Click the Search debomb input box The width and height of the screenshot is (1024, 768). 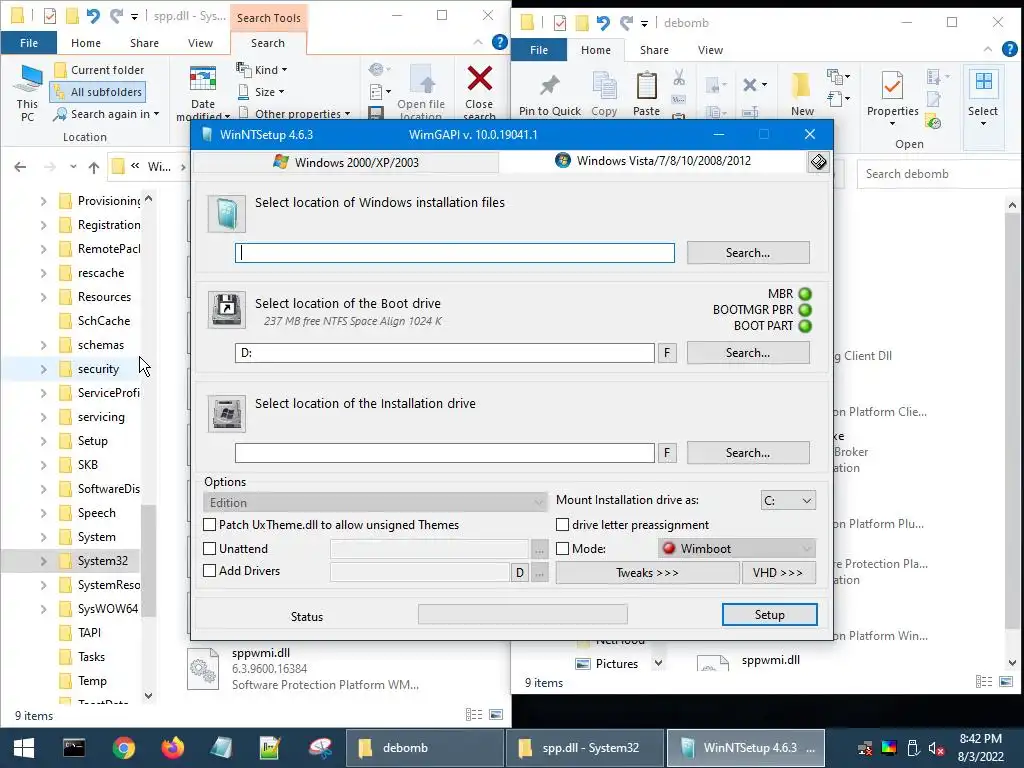(x=940, y=174)
